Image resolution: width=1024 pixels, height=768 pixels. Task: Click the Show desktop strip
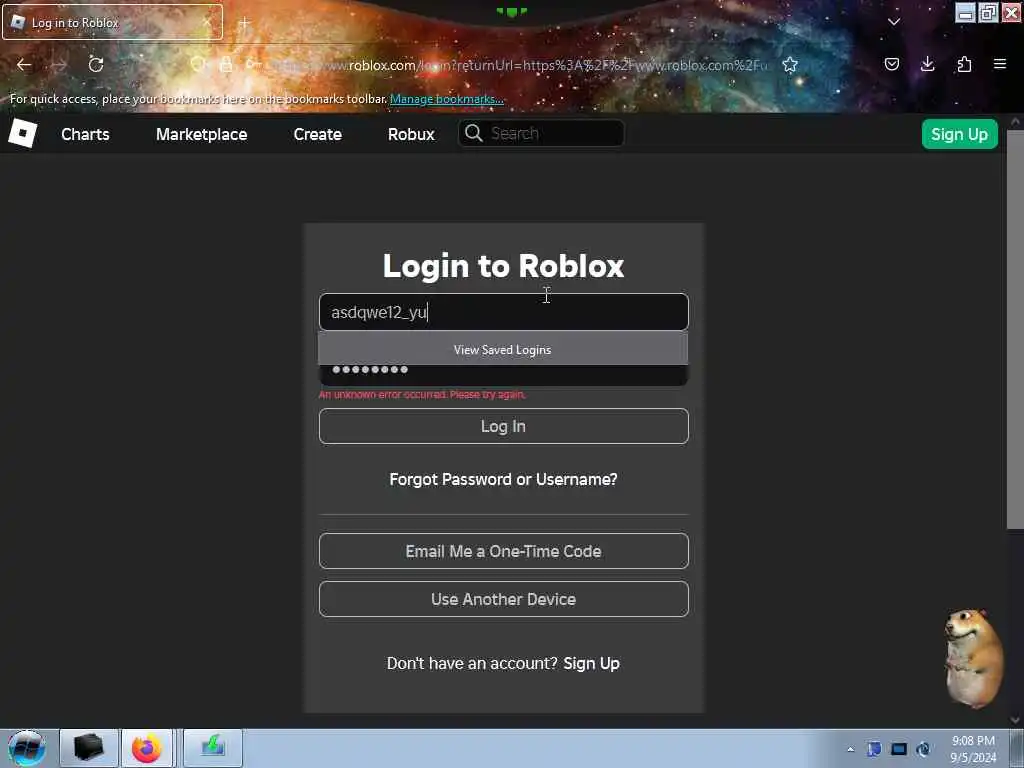click(x=1017, y=748)
